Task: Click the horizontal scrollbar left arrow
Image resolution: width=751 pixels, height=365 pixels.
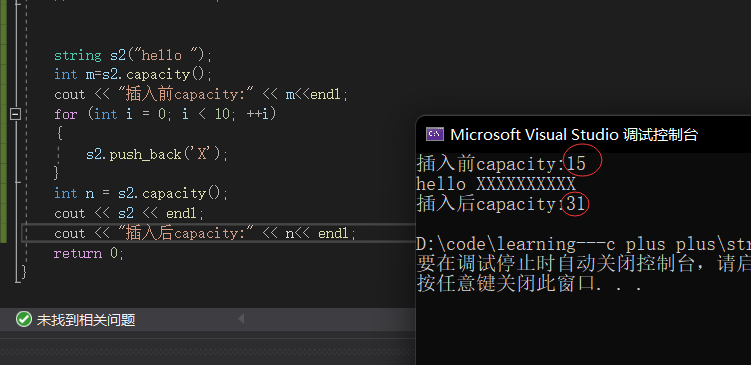Action: pos(241,319)
